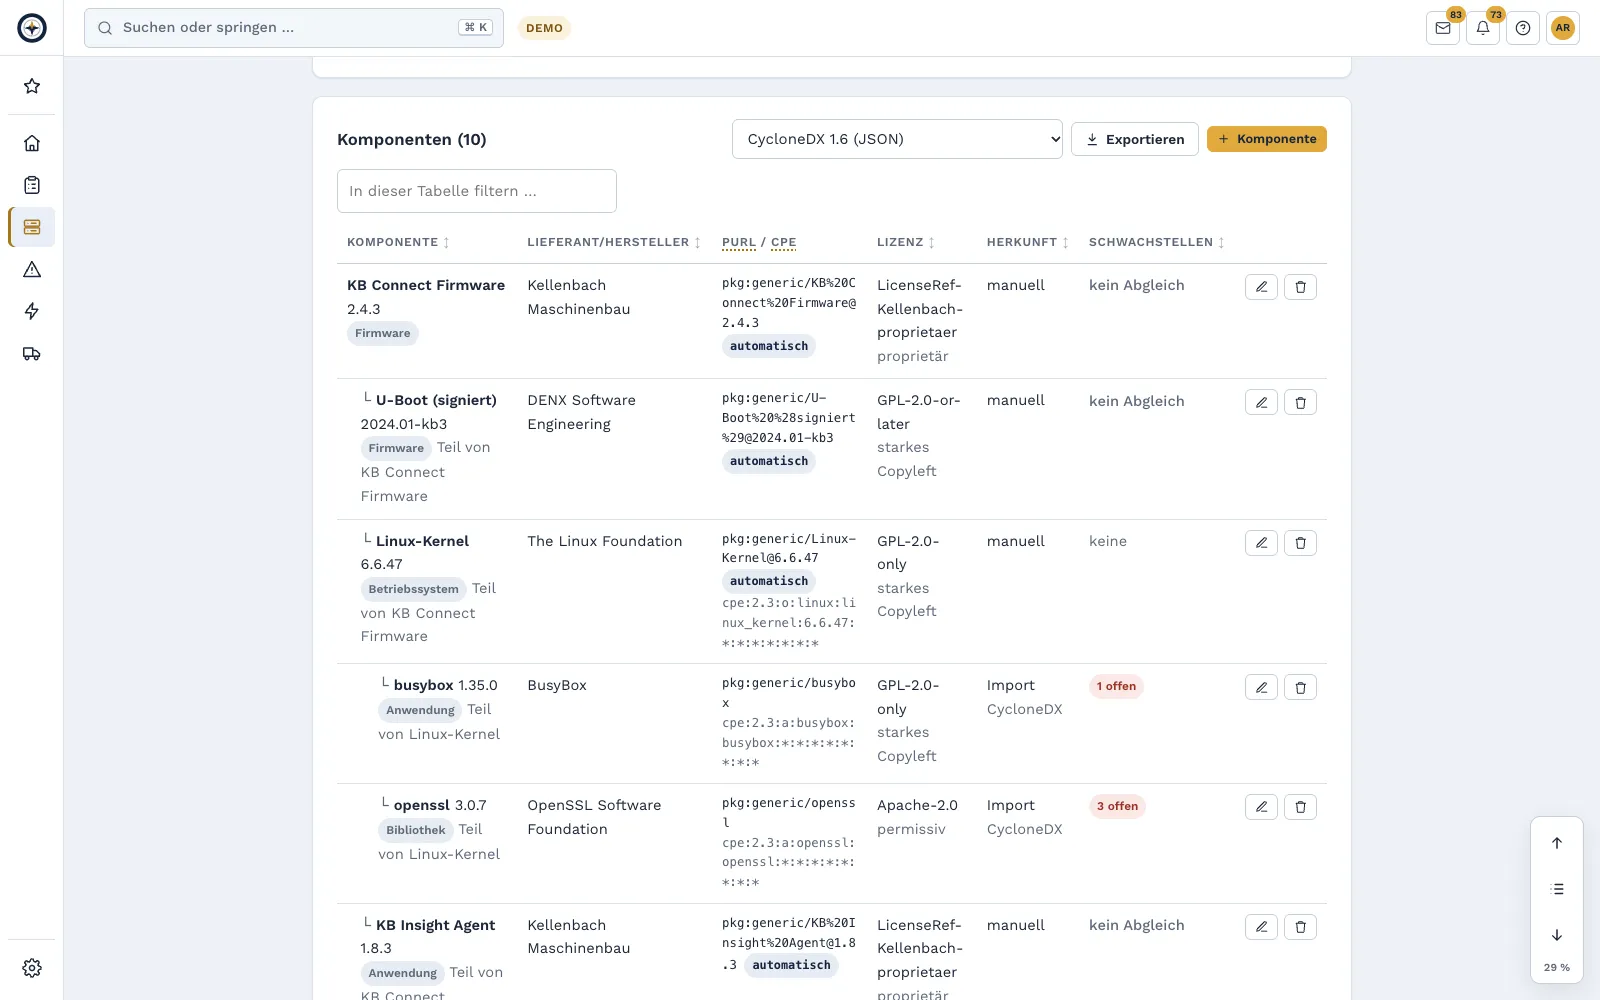Open the mail inbox with 83 badge
Viewport: 1600px width, 1000px height.
tap(1443, 28)
